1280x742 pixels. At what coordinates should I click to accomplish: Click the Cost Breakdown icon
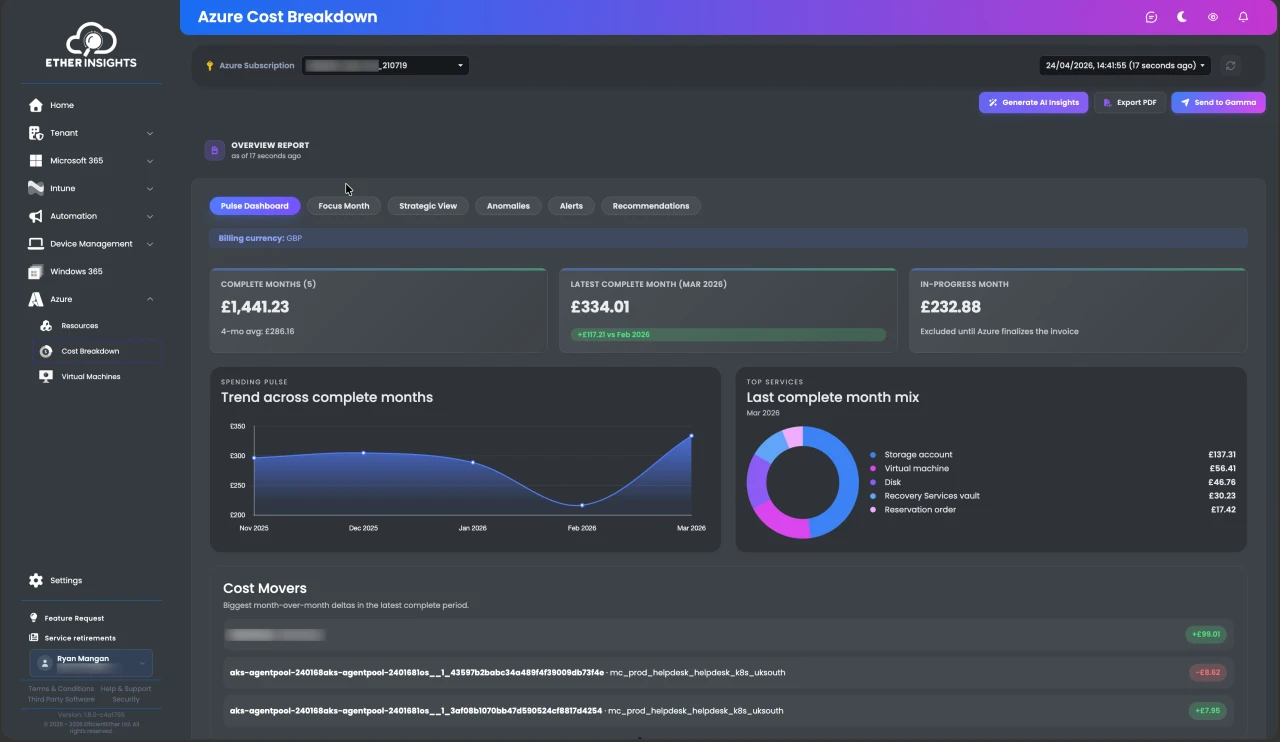(46, 351)
